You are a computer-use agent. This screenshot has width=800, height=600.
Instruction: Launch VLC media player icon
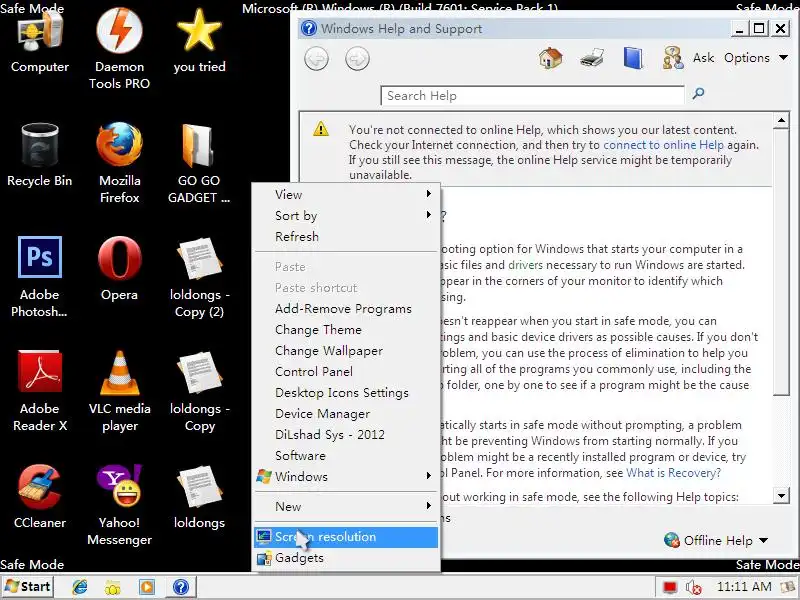coord(119,391)
